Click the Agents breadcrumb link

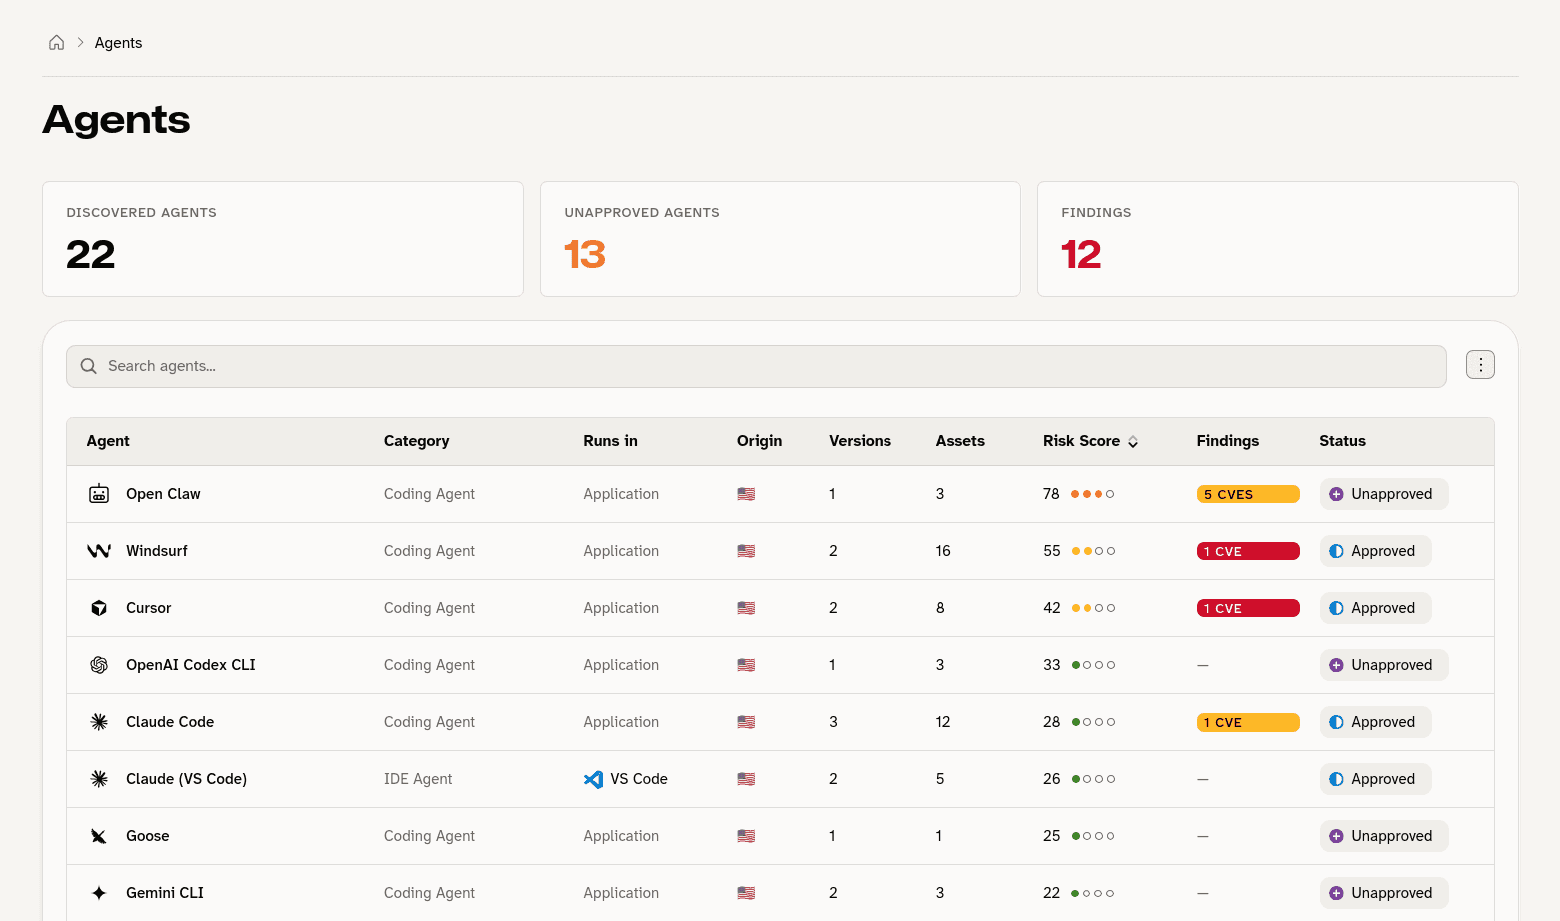[x=118, y=43]
